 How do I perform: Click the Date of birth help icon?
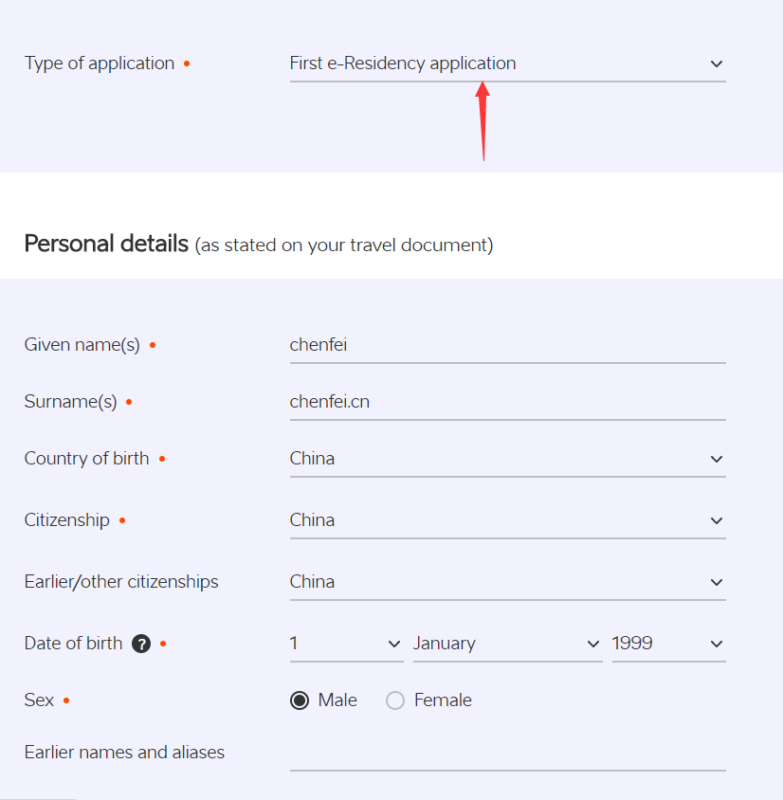pyautogui.click(x=141, y=644)
